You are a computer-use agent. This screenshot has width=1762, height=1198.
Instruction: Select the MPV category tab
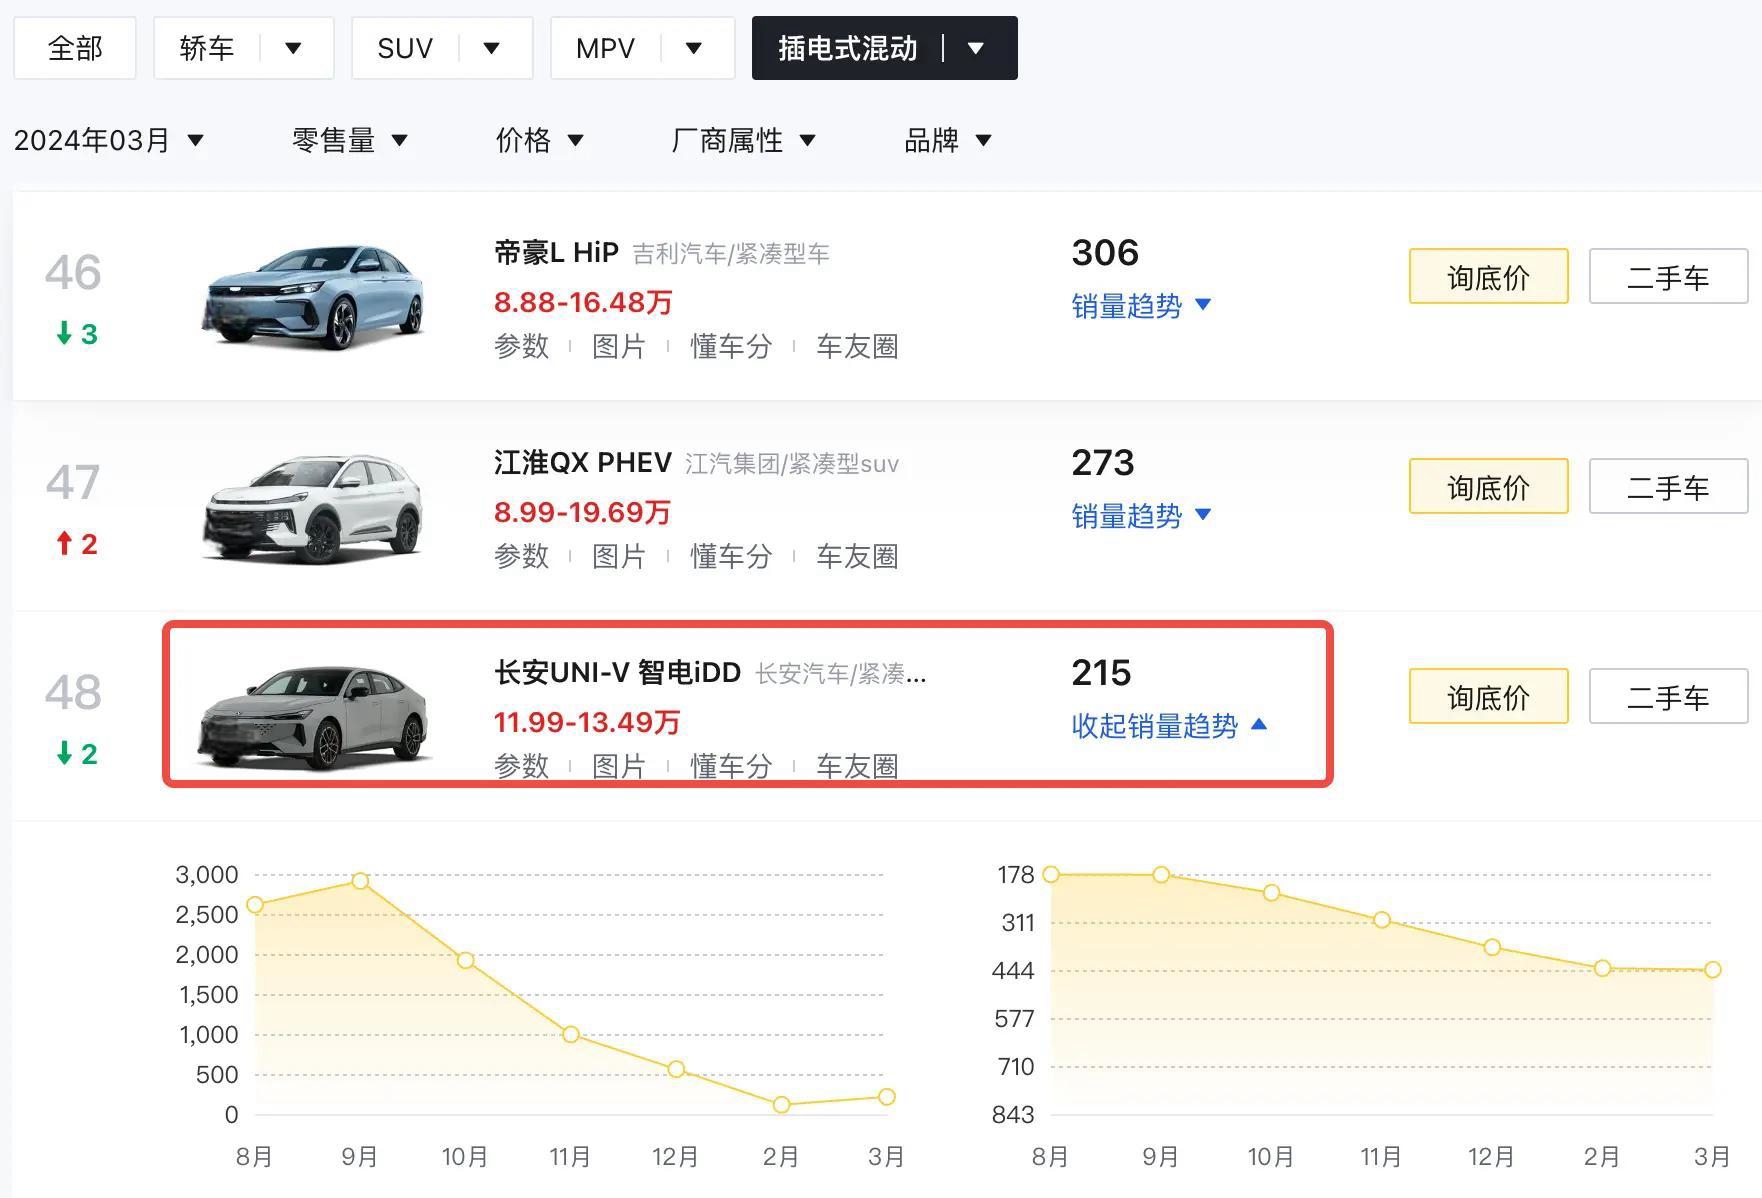[x=605, y=48]
